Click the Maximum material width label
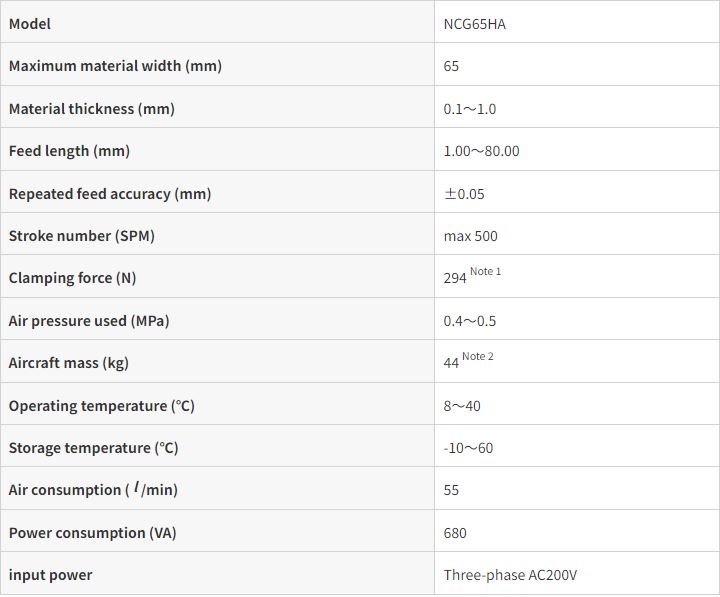 pyautogui.click(x=115, y=66)
